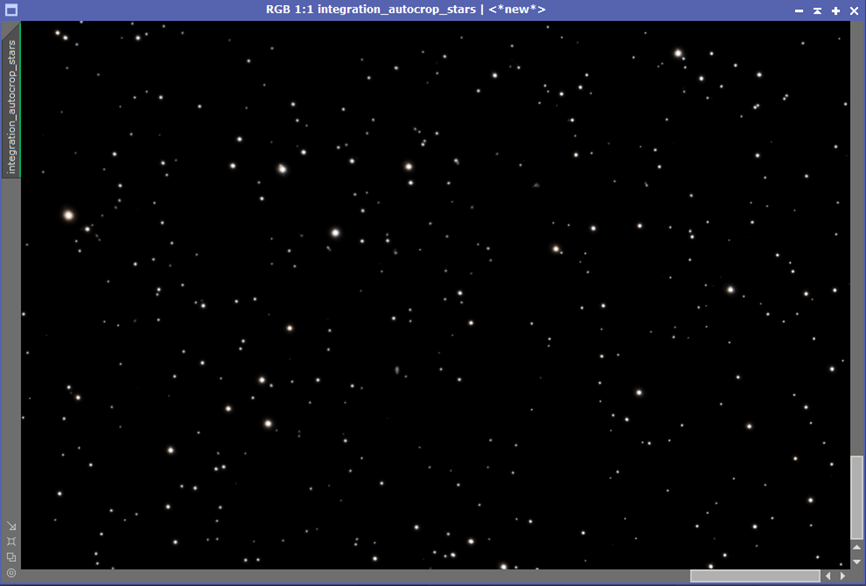
Task: Close the integration_autocrop_stars image window
Action: point(854,10)
